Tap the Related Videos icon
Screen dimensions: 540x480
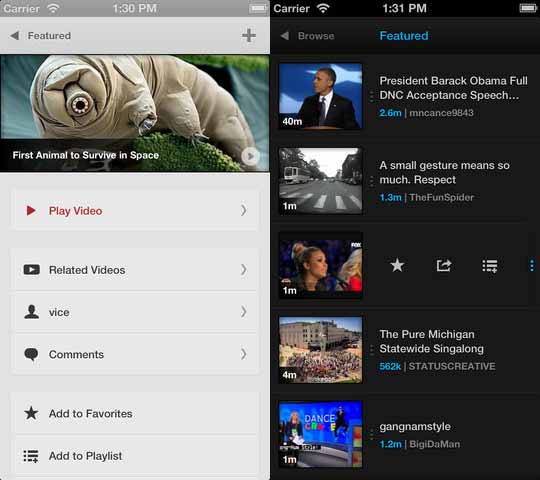coord(32,270)
